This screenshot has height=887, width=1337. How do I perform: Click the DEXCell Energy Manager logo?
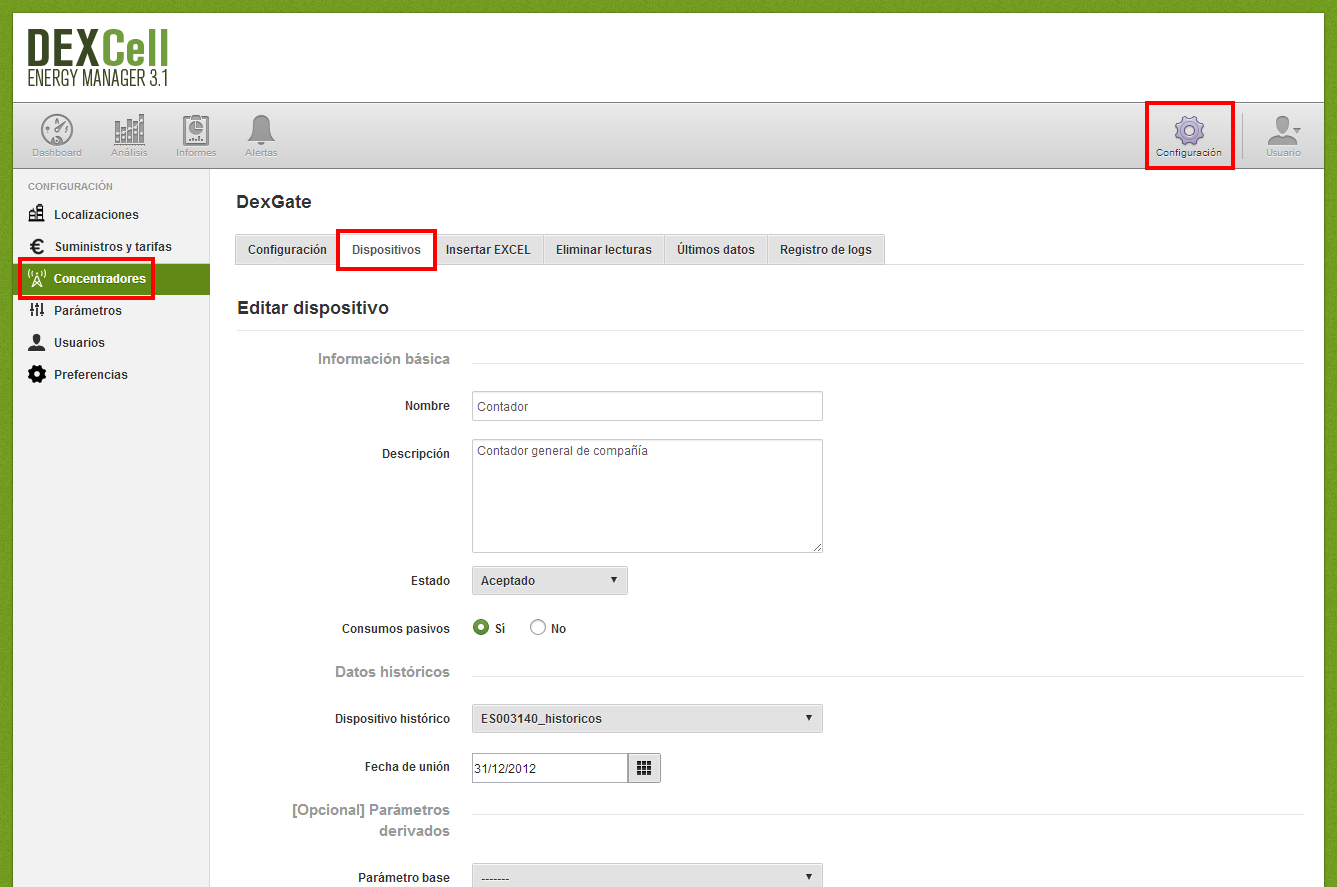(x=98, y=57)
